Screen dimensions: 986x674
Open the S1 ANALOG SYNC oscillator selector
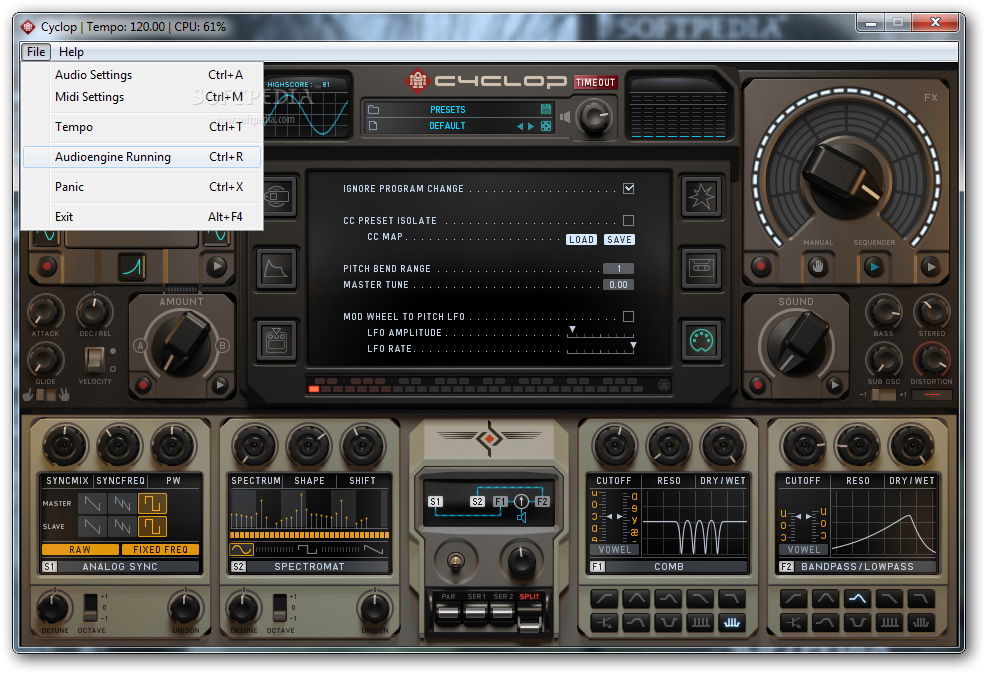coord(120,566)
